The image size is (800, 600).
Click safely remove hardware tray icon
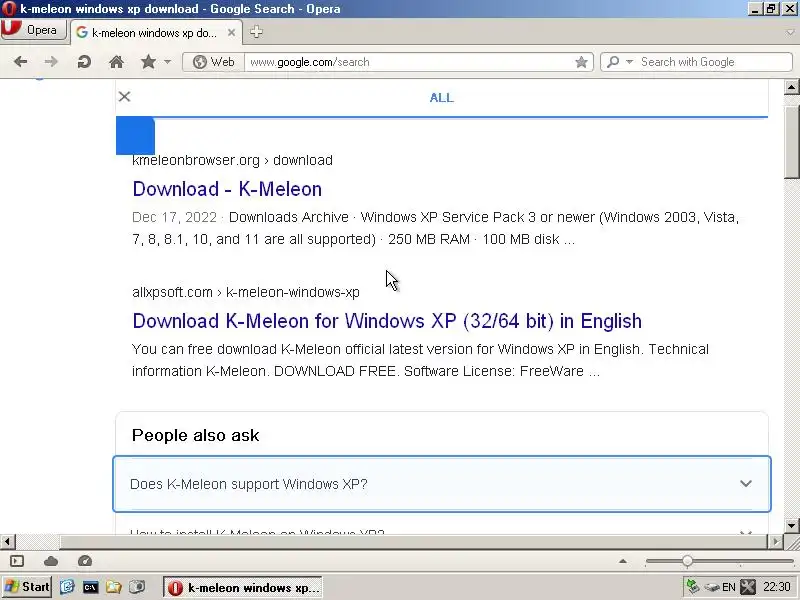coord(712,587)
